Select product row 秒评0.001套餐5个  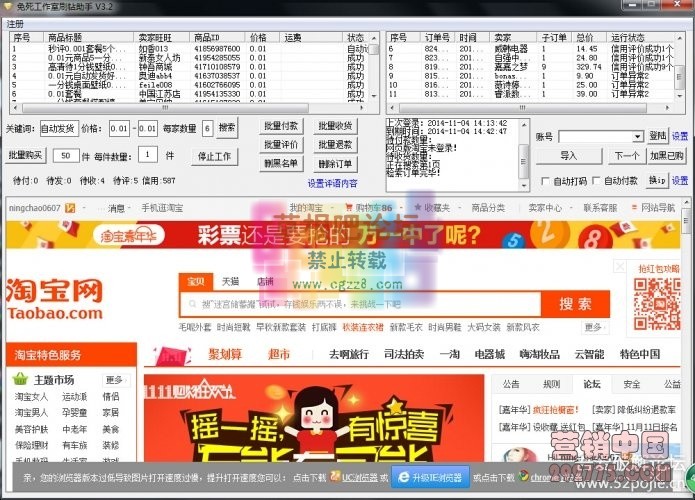[189, 49]
